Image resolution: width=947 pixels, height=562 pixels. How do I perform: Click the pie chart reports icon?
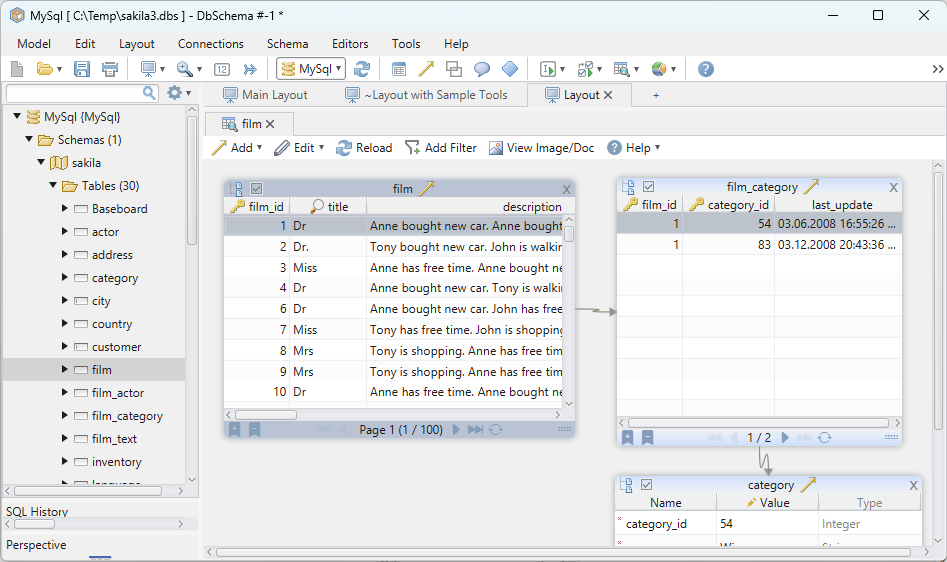click(x=659, y=69)
